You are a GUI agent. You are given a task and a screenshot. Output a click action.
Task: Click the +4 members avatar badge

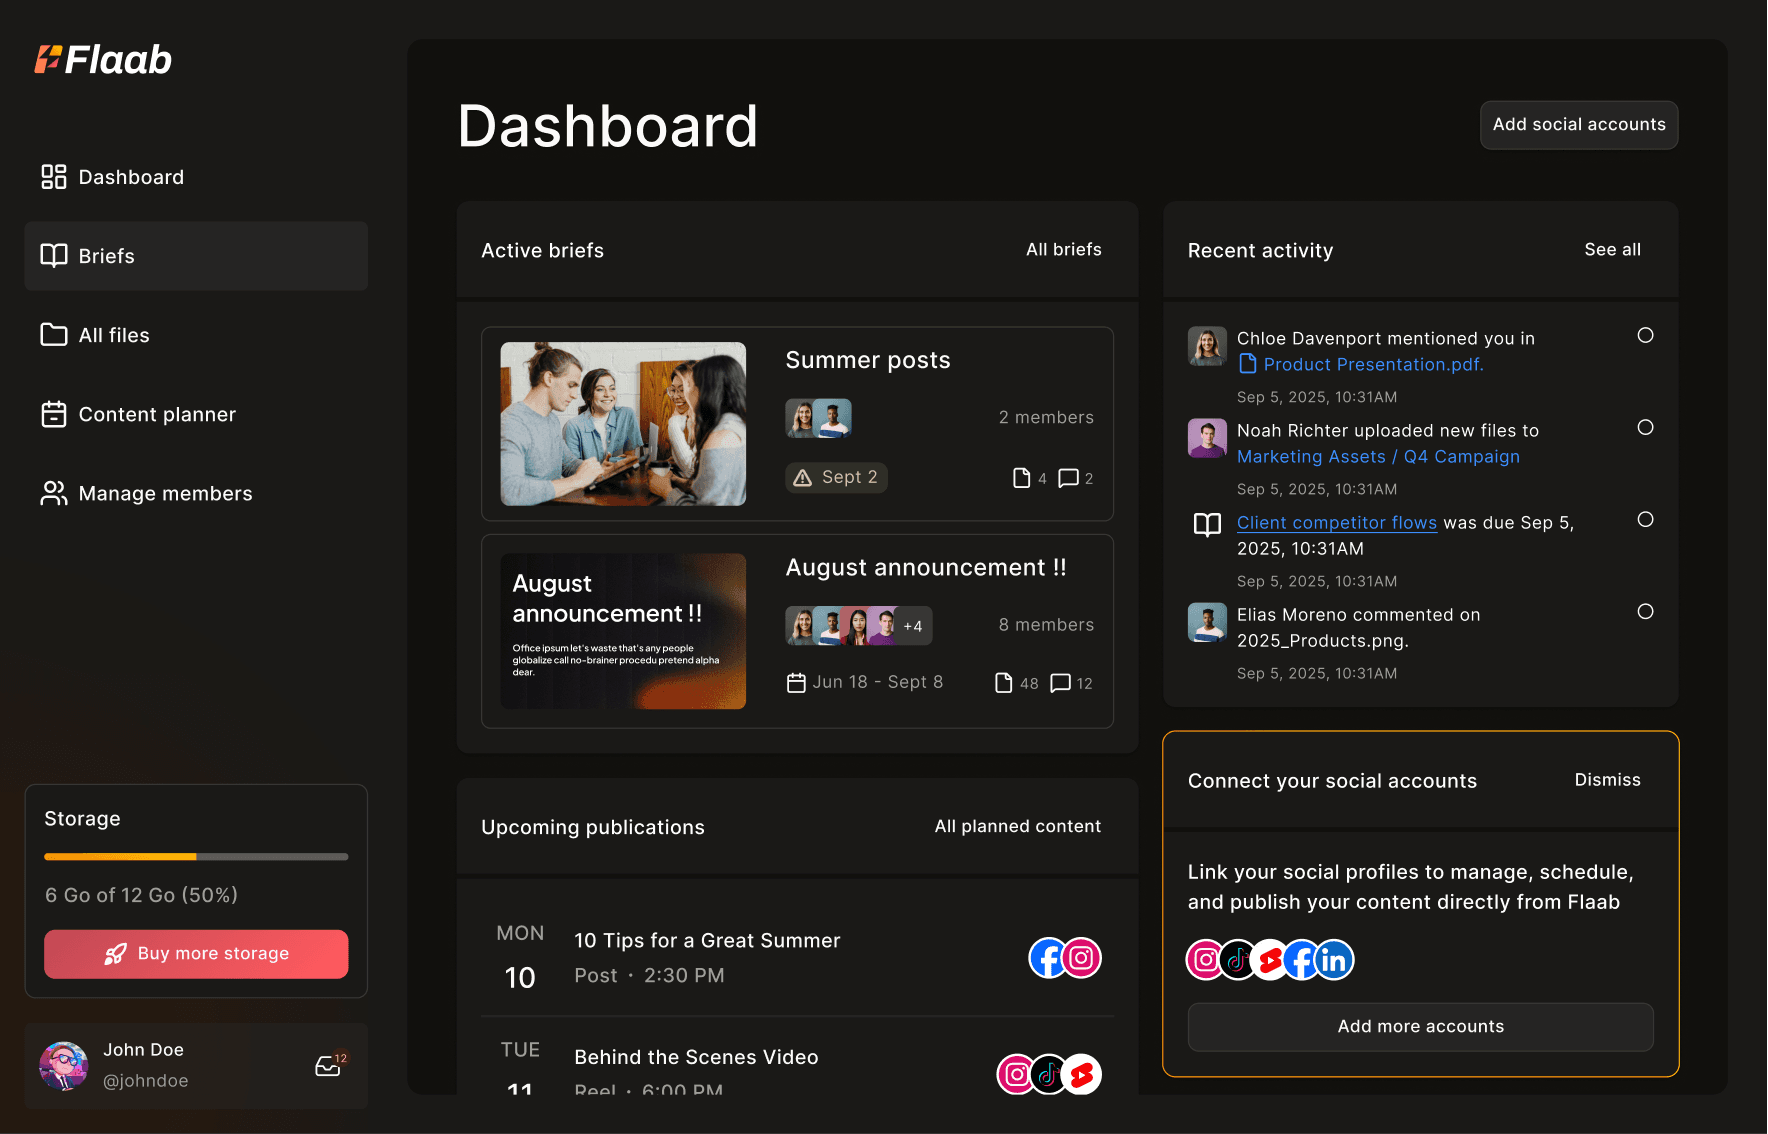[x=913, y=626]
